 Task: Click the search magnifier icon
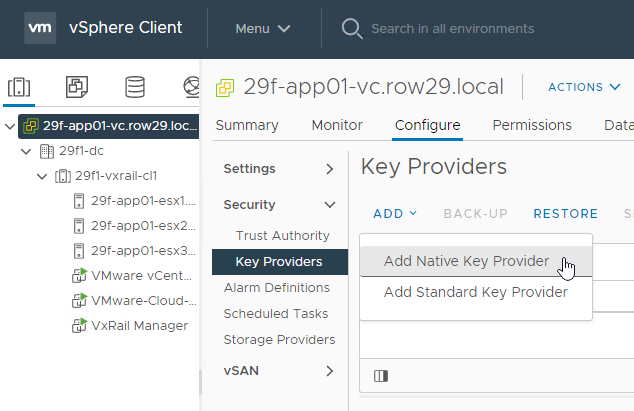pyautogui.click(x=352, y=29)
